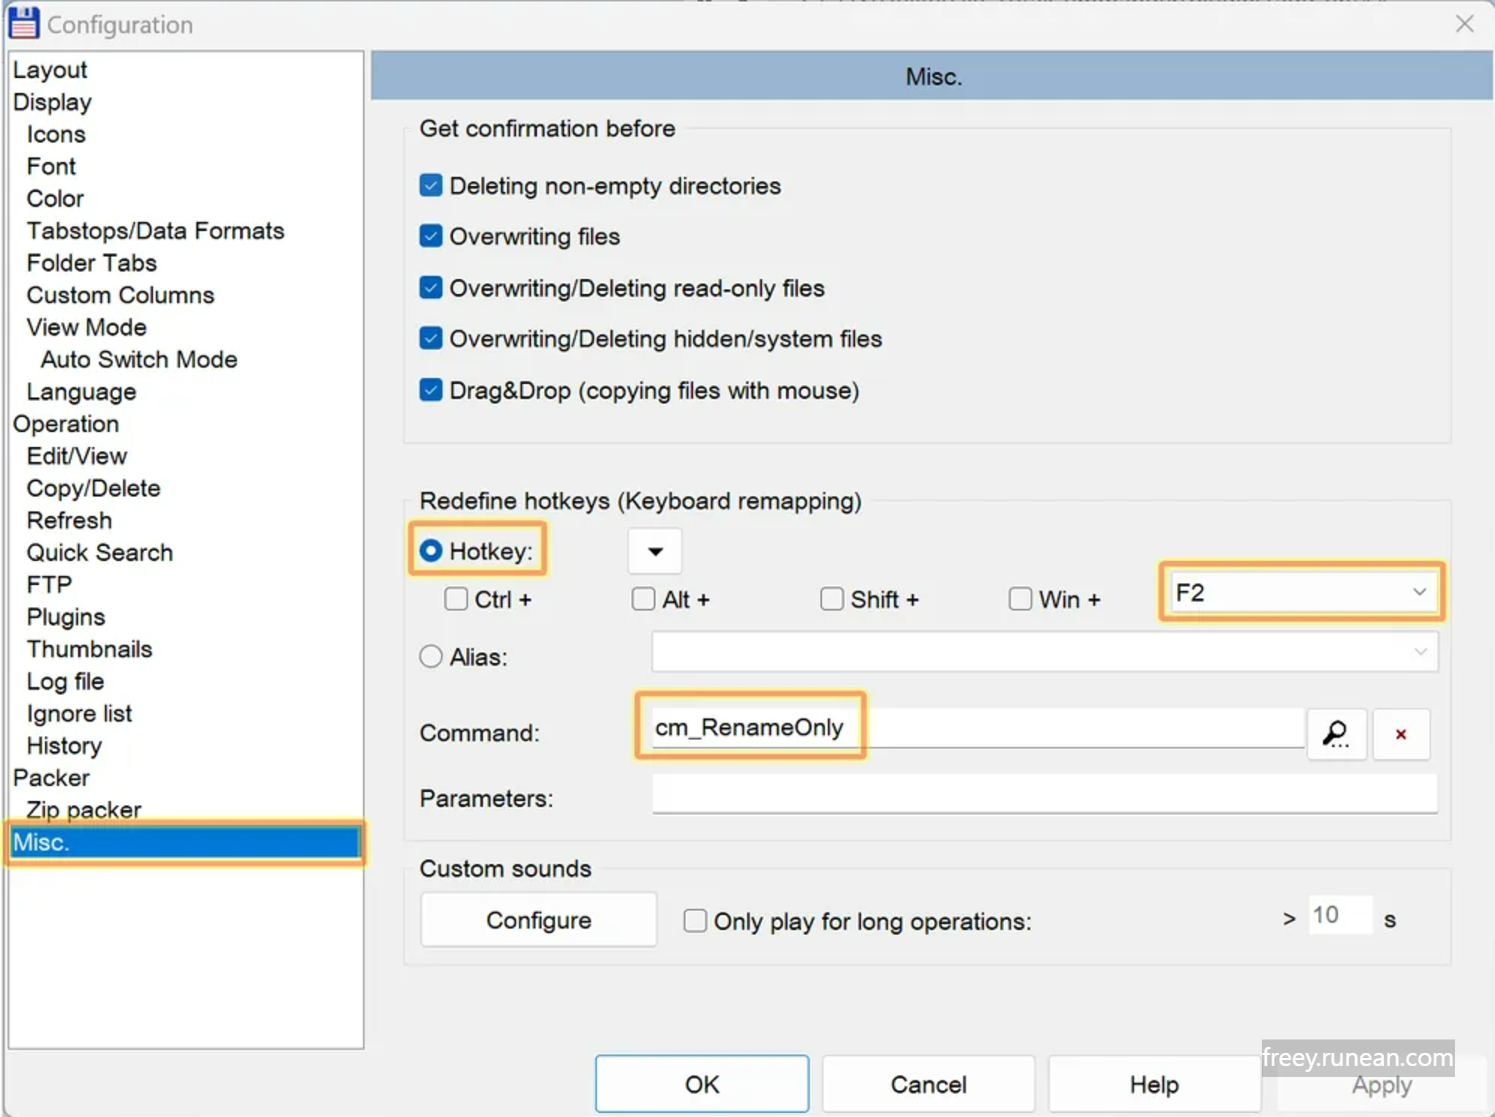
Task: Expand the Alias combo box
Action: [x=1045, y=652]
